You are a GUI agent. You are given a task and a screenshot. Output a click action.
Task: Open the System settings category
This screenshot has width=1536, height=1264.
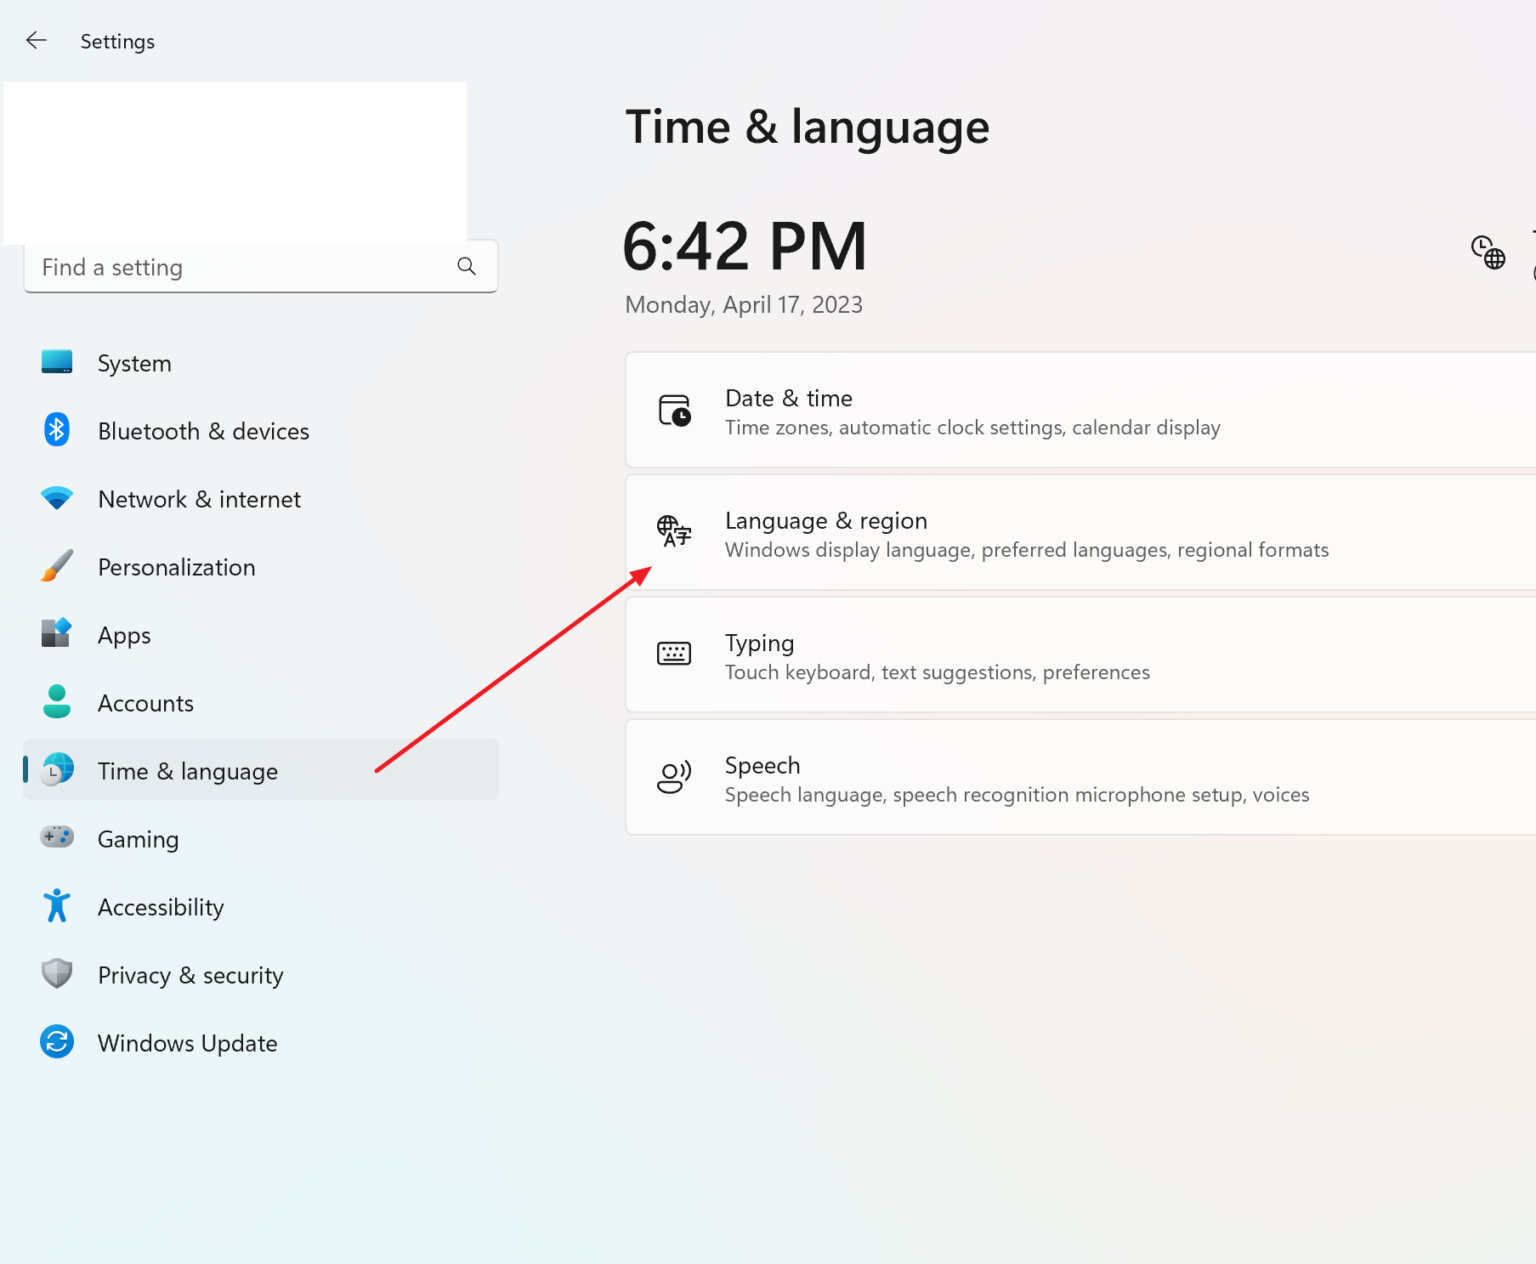261,363
